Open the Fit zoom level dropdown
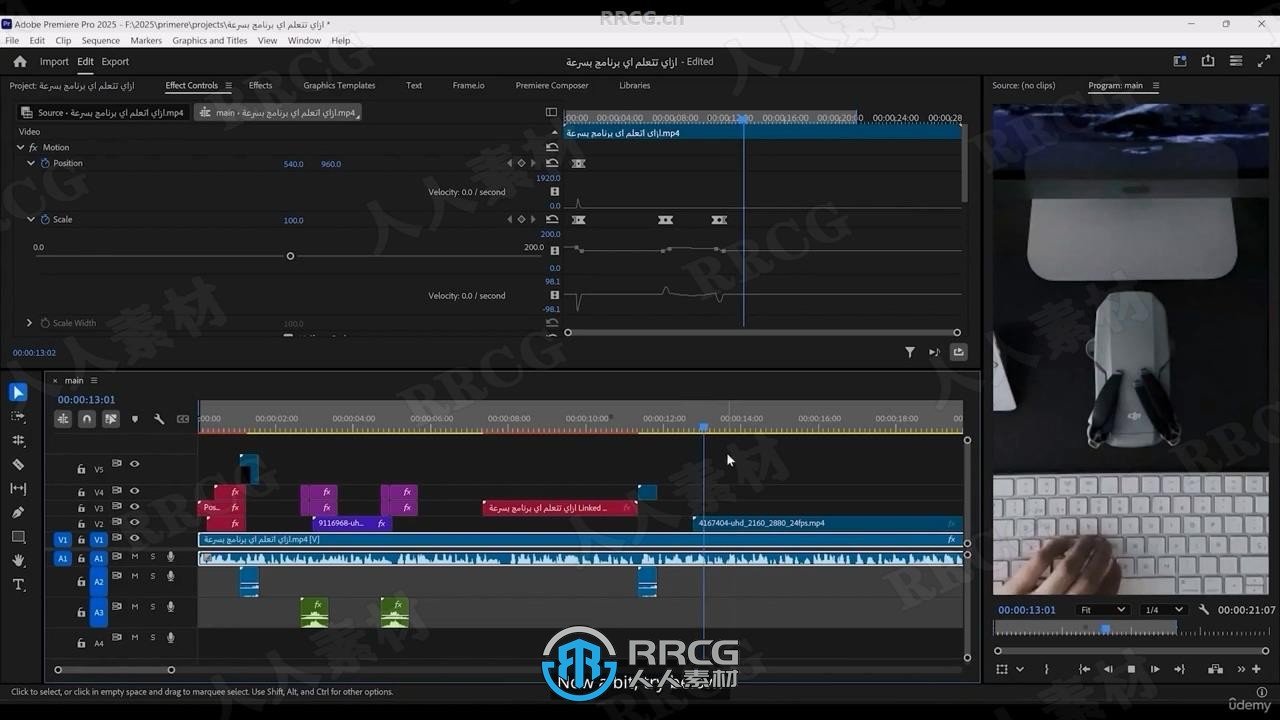Viewport: 1280px width, 720px height. click(x=1102, y=610)
